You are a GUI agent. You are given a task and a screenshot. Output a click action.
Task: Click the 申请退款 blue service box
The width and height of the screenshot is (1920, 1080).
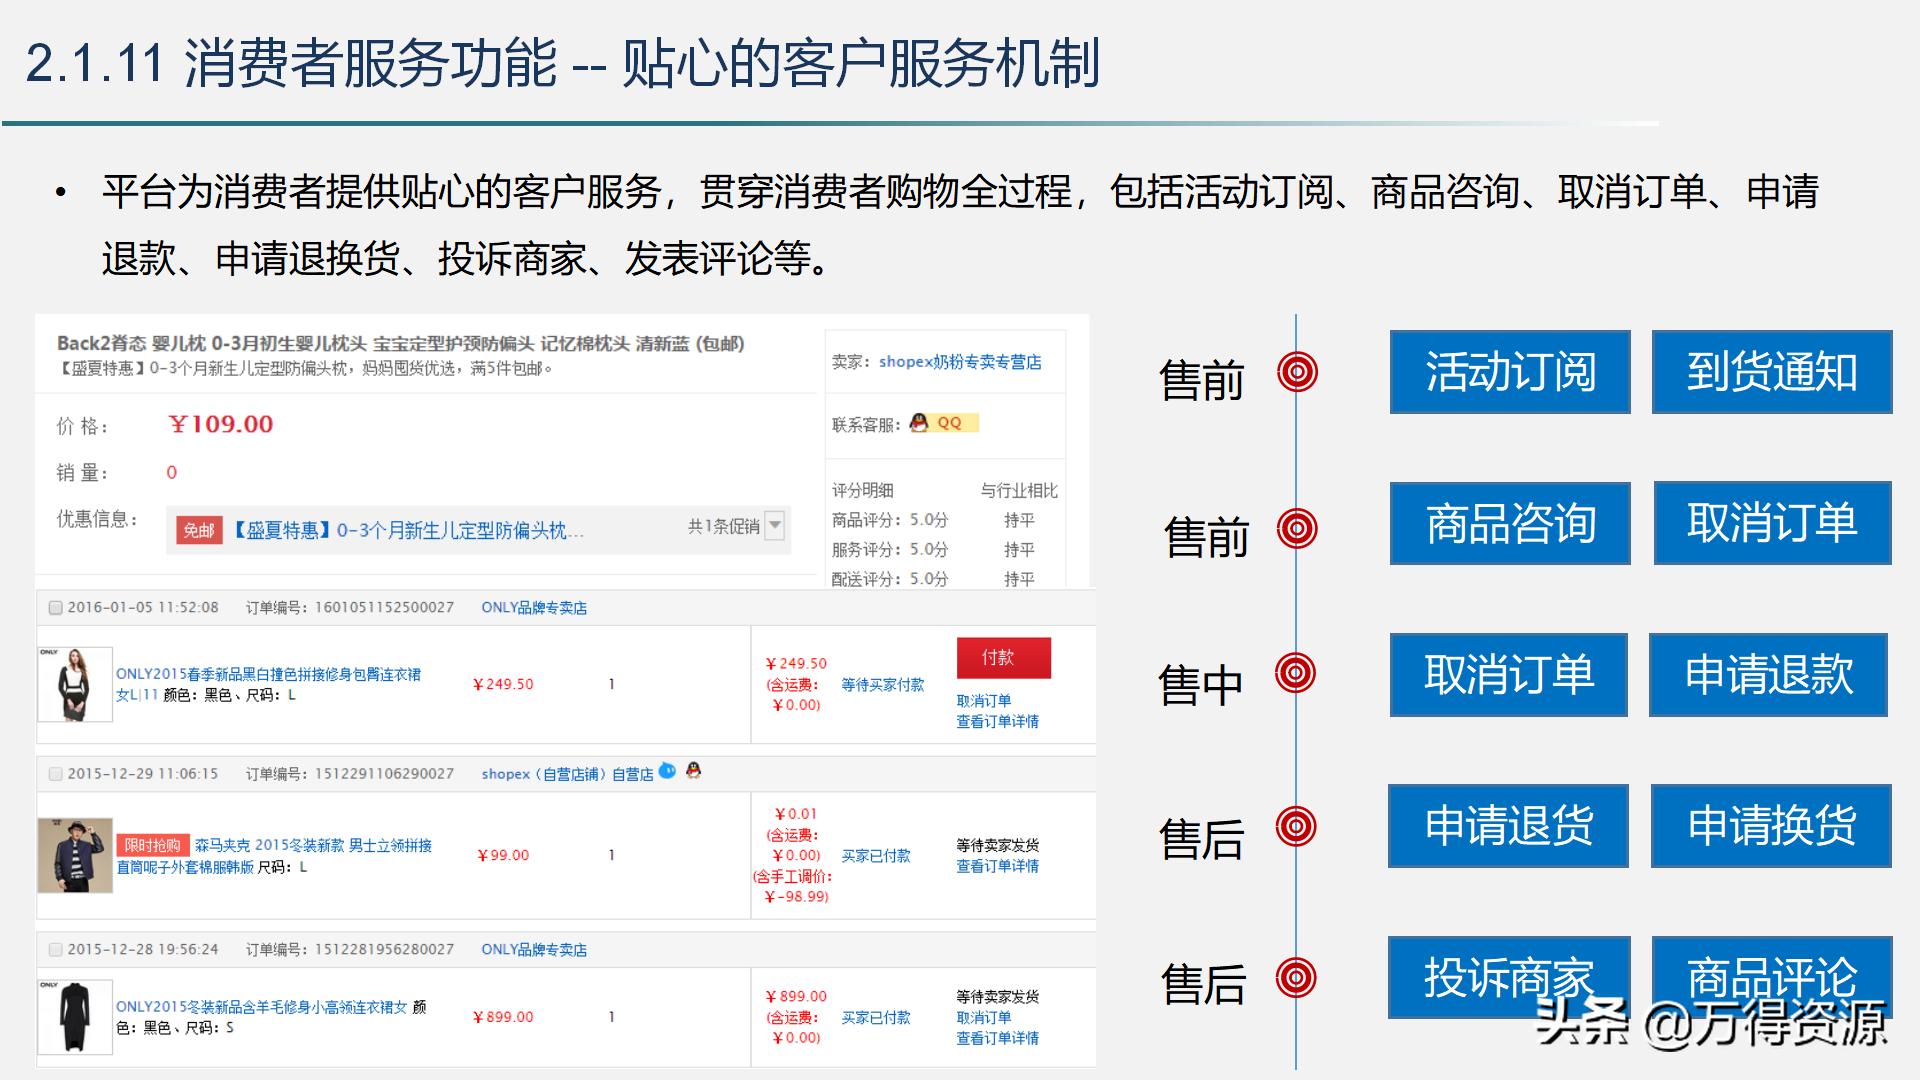1768,676
